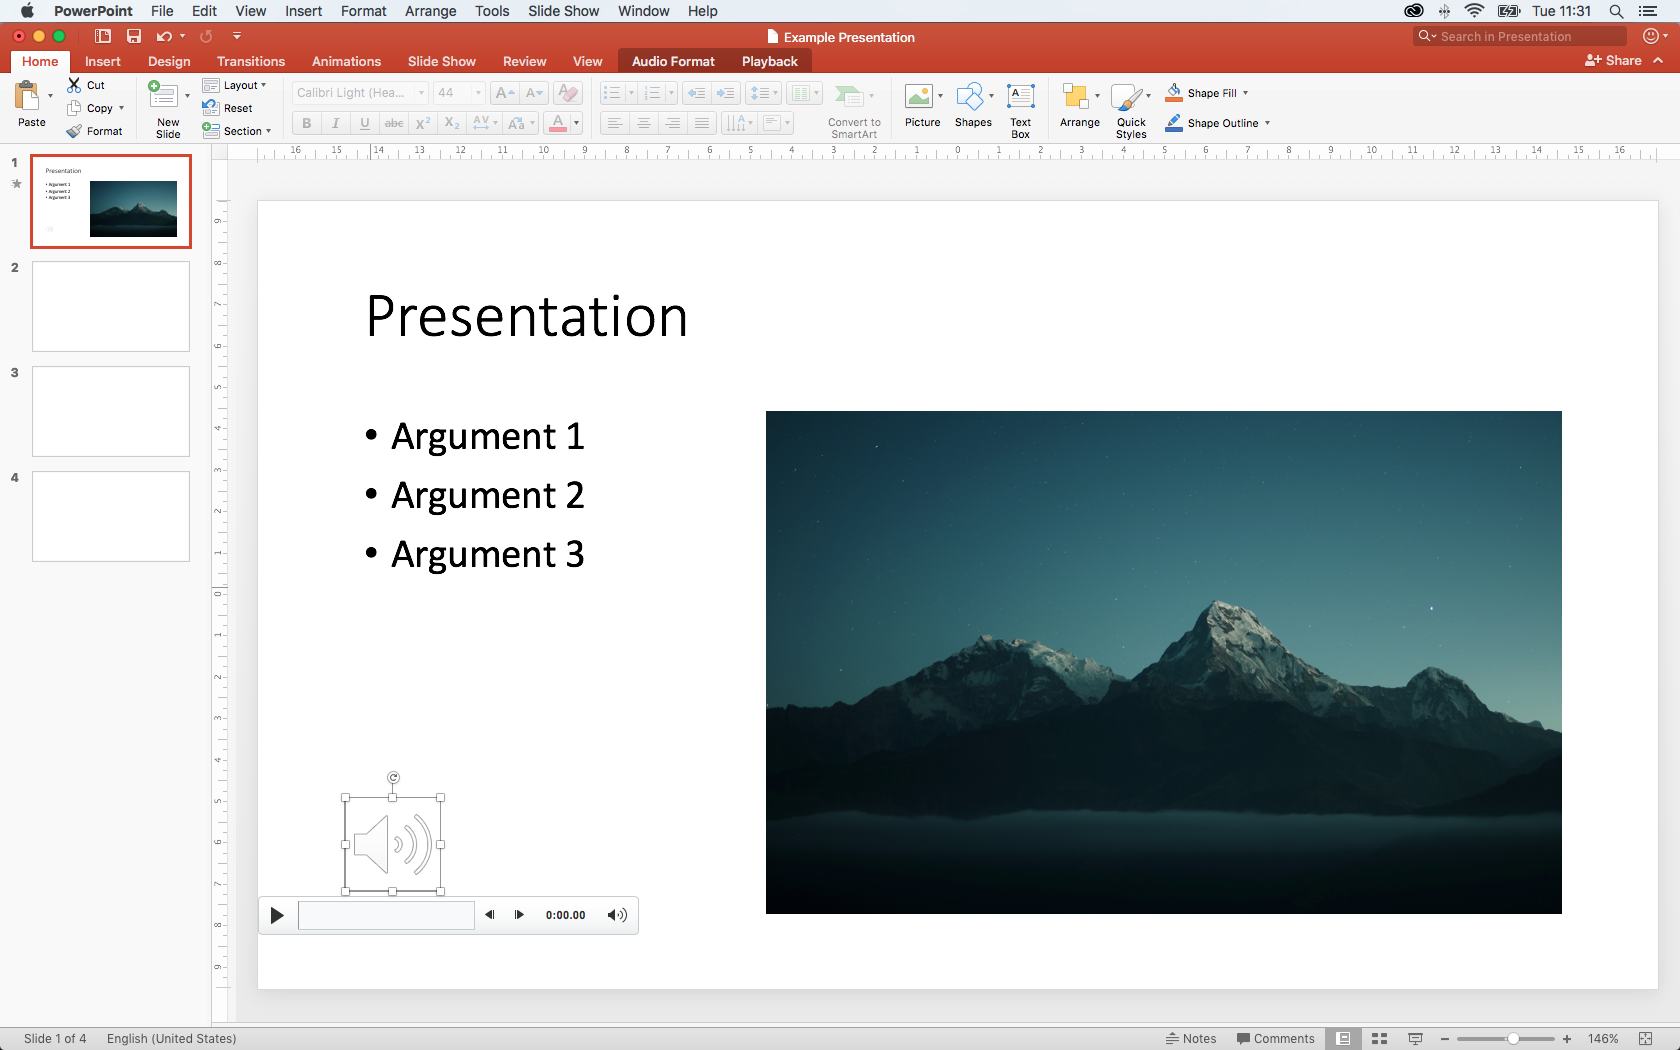Open the Transitions ribbon tab

[x=251, y=61]
